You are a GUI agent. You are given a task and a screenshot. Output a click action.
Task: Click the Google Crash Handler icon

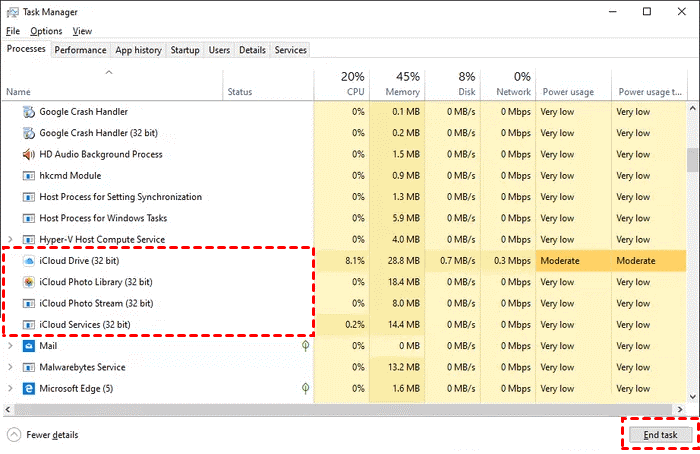tap(28, 112)
